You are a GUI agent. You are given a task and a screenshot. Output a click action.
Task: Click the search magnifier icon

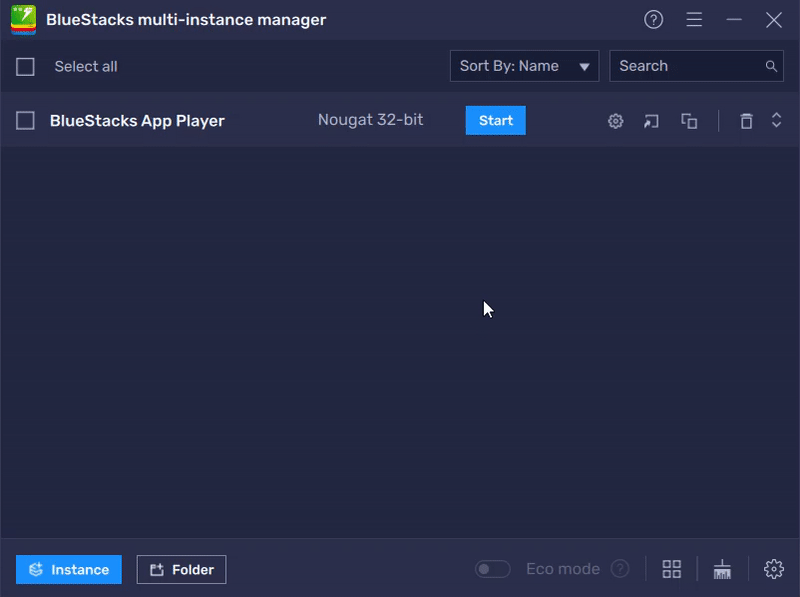pyautogui.click(x=771, y=66)
